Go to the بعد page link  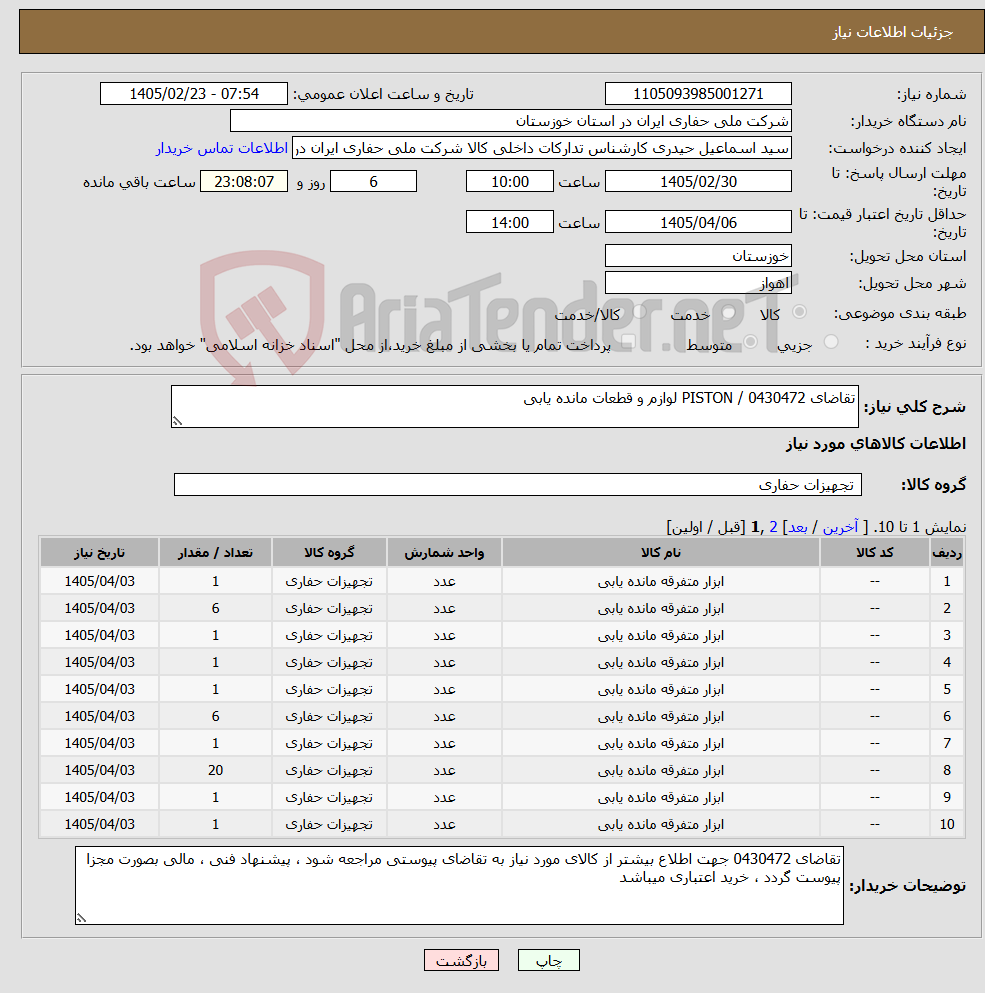tap(797, 527)
